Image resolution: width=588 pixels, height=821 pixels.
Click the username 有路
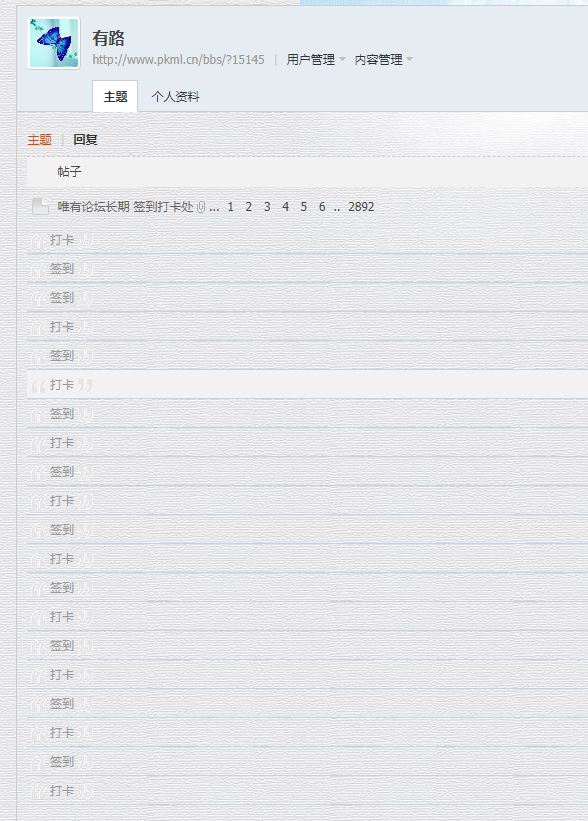108,38
